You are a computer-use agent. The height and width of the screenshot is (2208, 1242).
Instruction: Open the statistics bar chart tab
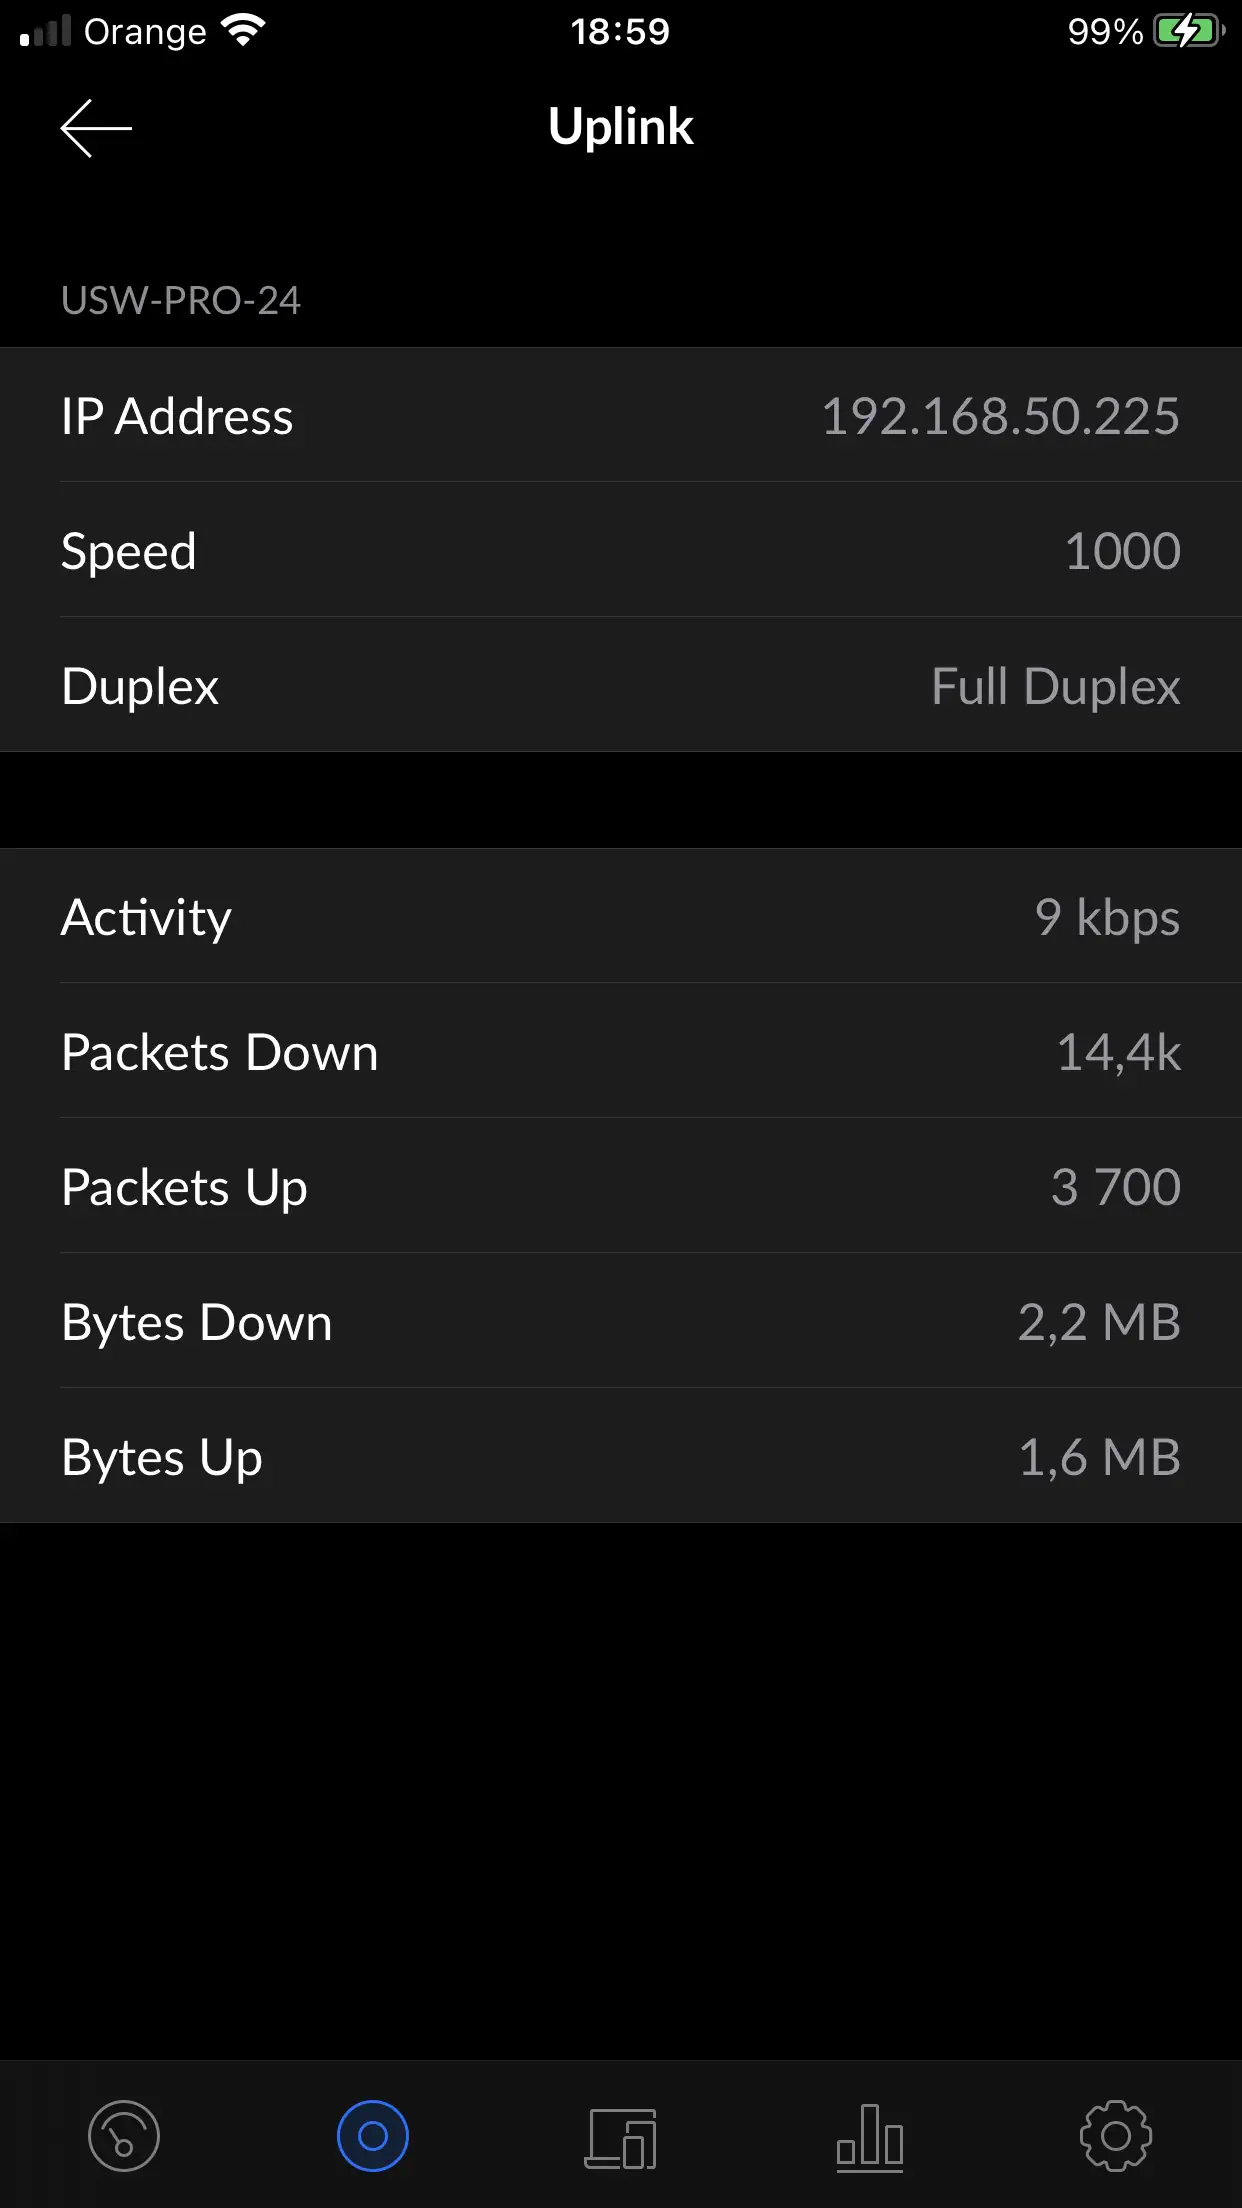click(869, 2138)
